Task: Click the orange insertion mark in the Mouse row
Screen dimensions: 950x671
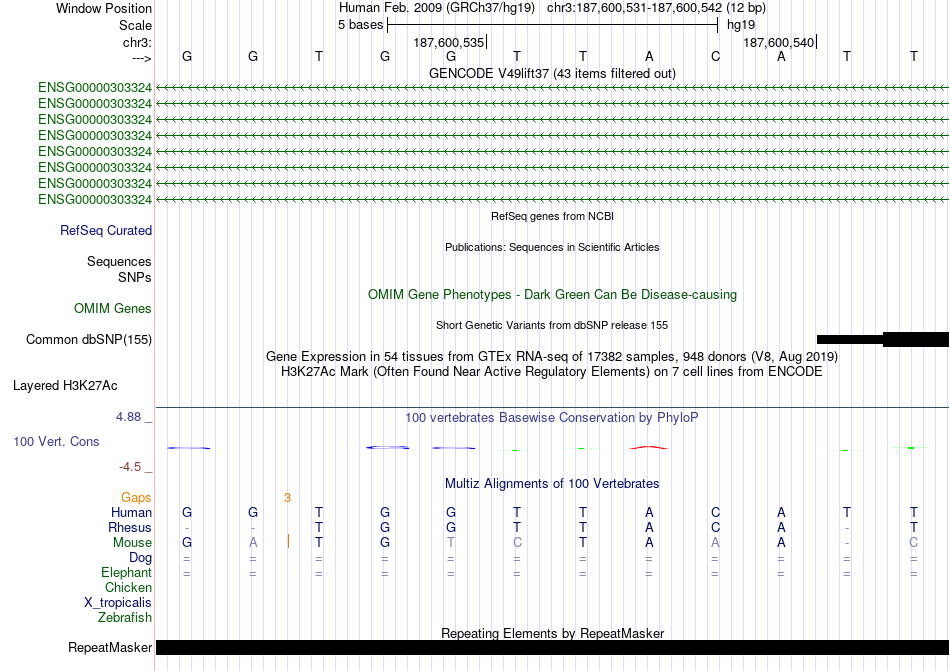Action: [x=288, y=541]
